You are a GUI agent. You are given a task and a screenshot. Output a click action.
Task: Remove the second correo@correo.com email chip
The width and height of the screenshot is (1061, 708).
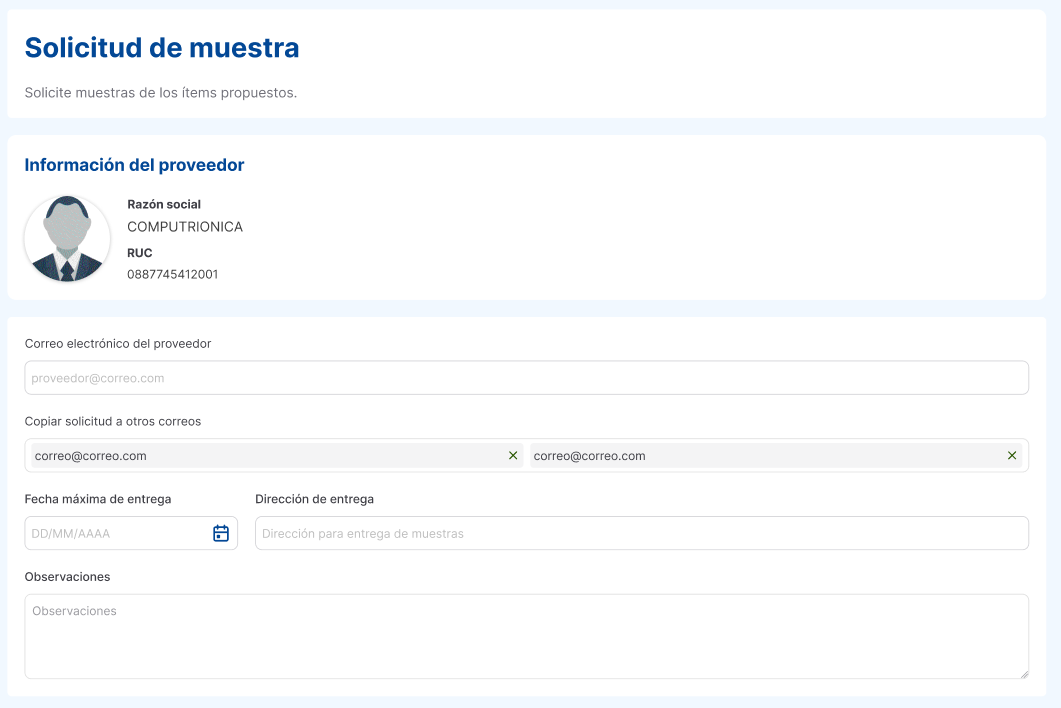click(1011, 455)
